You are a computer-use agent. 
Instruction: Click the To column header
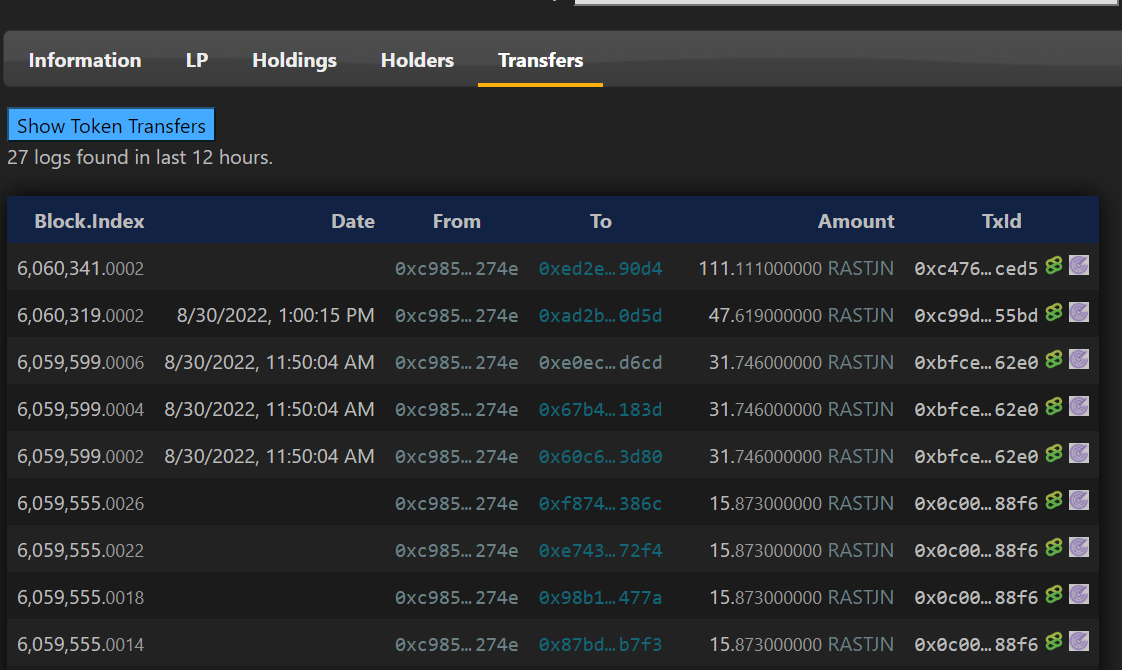pos(600,221)
